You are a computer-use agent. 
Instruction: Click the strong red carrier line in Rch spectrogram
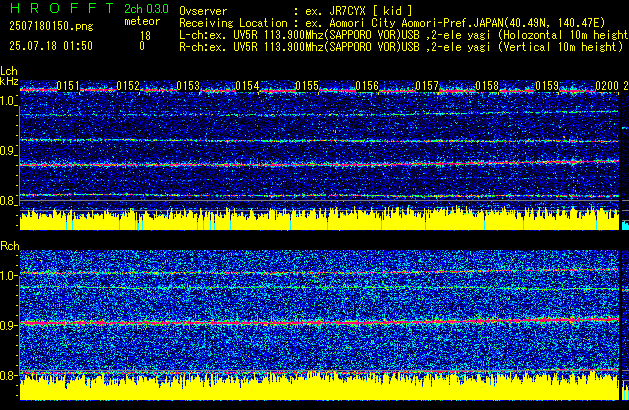[x=319, y=322]
